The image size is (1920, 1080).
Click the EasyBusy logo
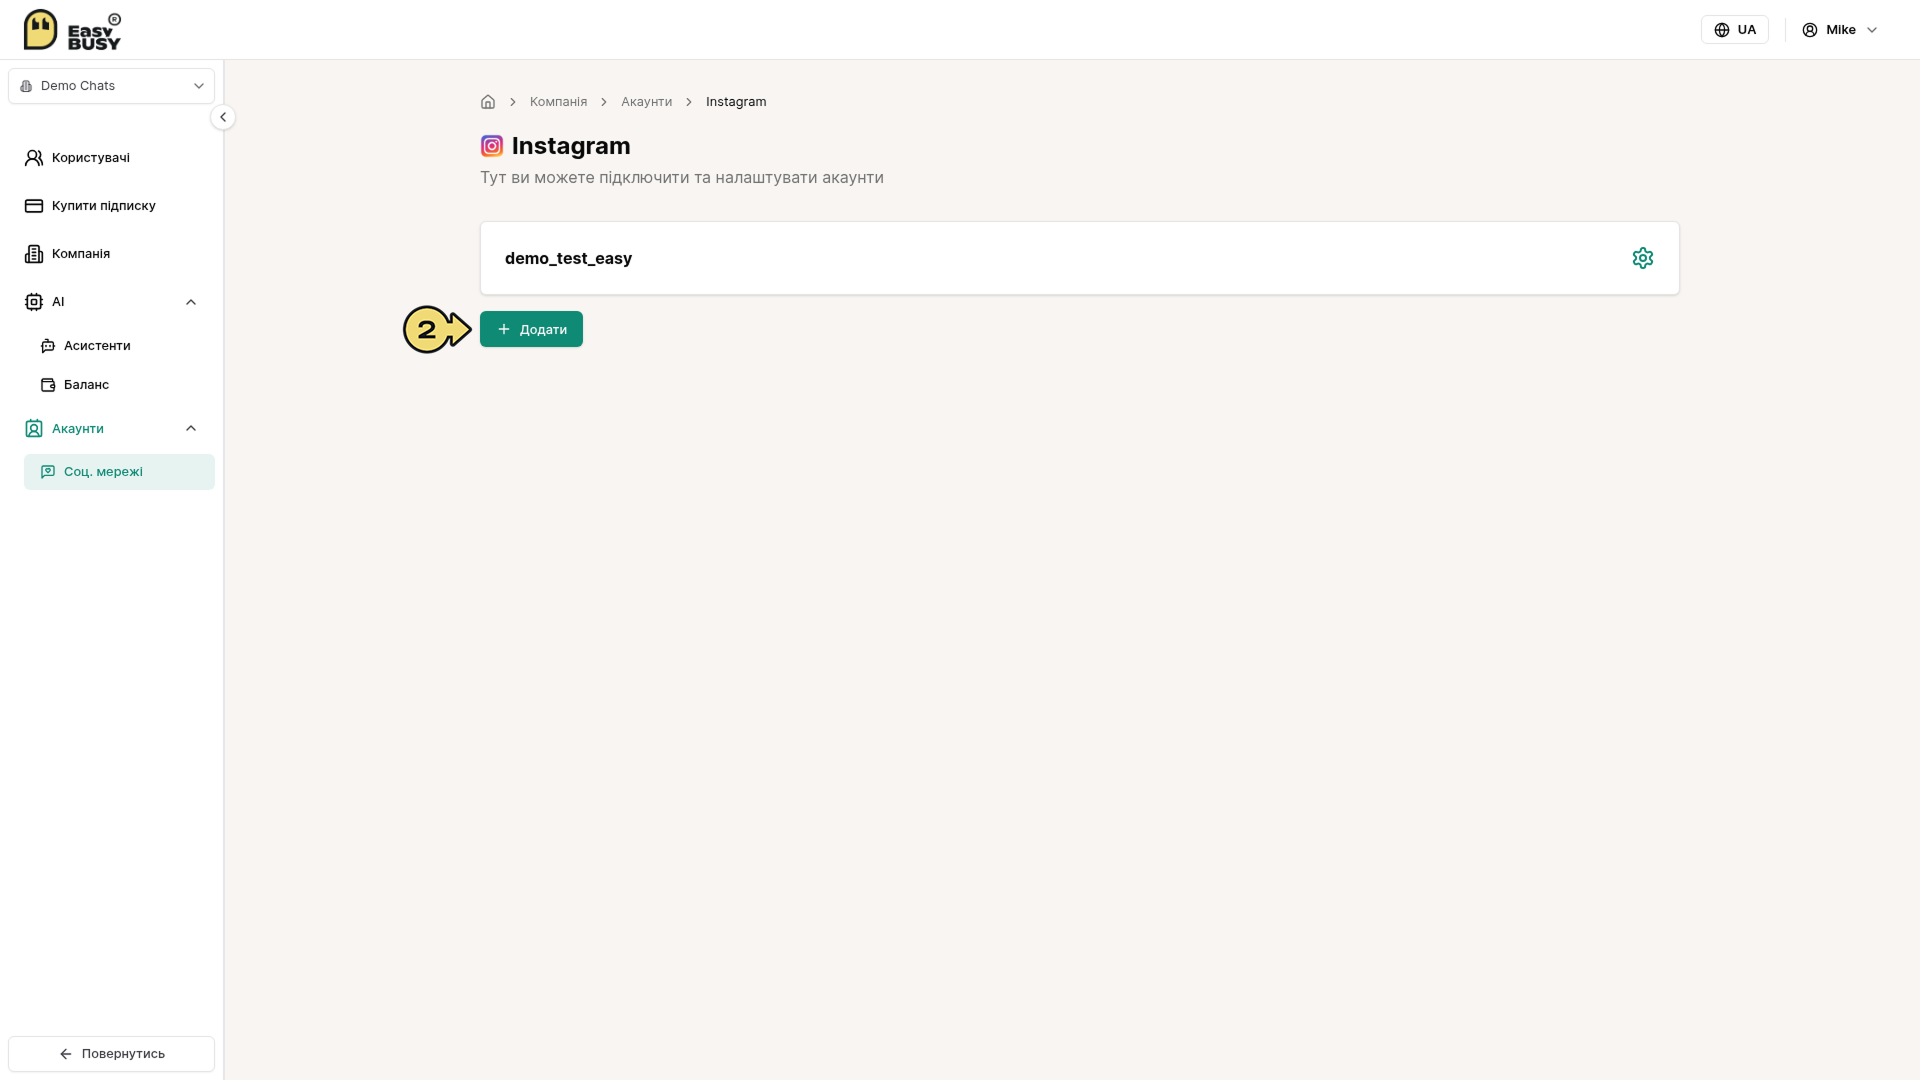point(72,30)
